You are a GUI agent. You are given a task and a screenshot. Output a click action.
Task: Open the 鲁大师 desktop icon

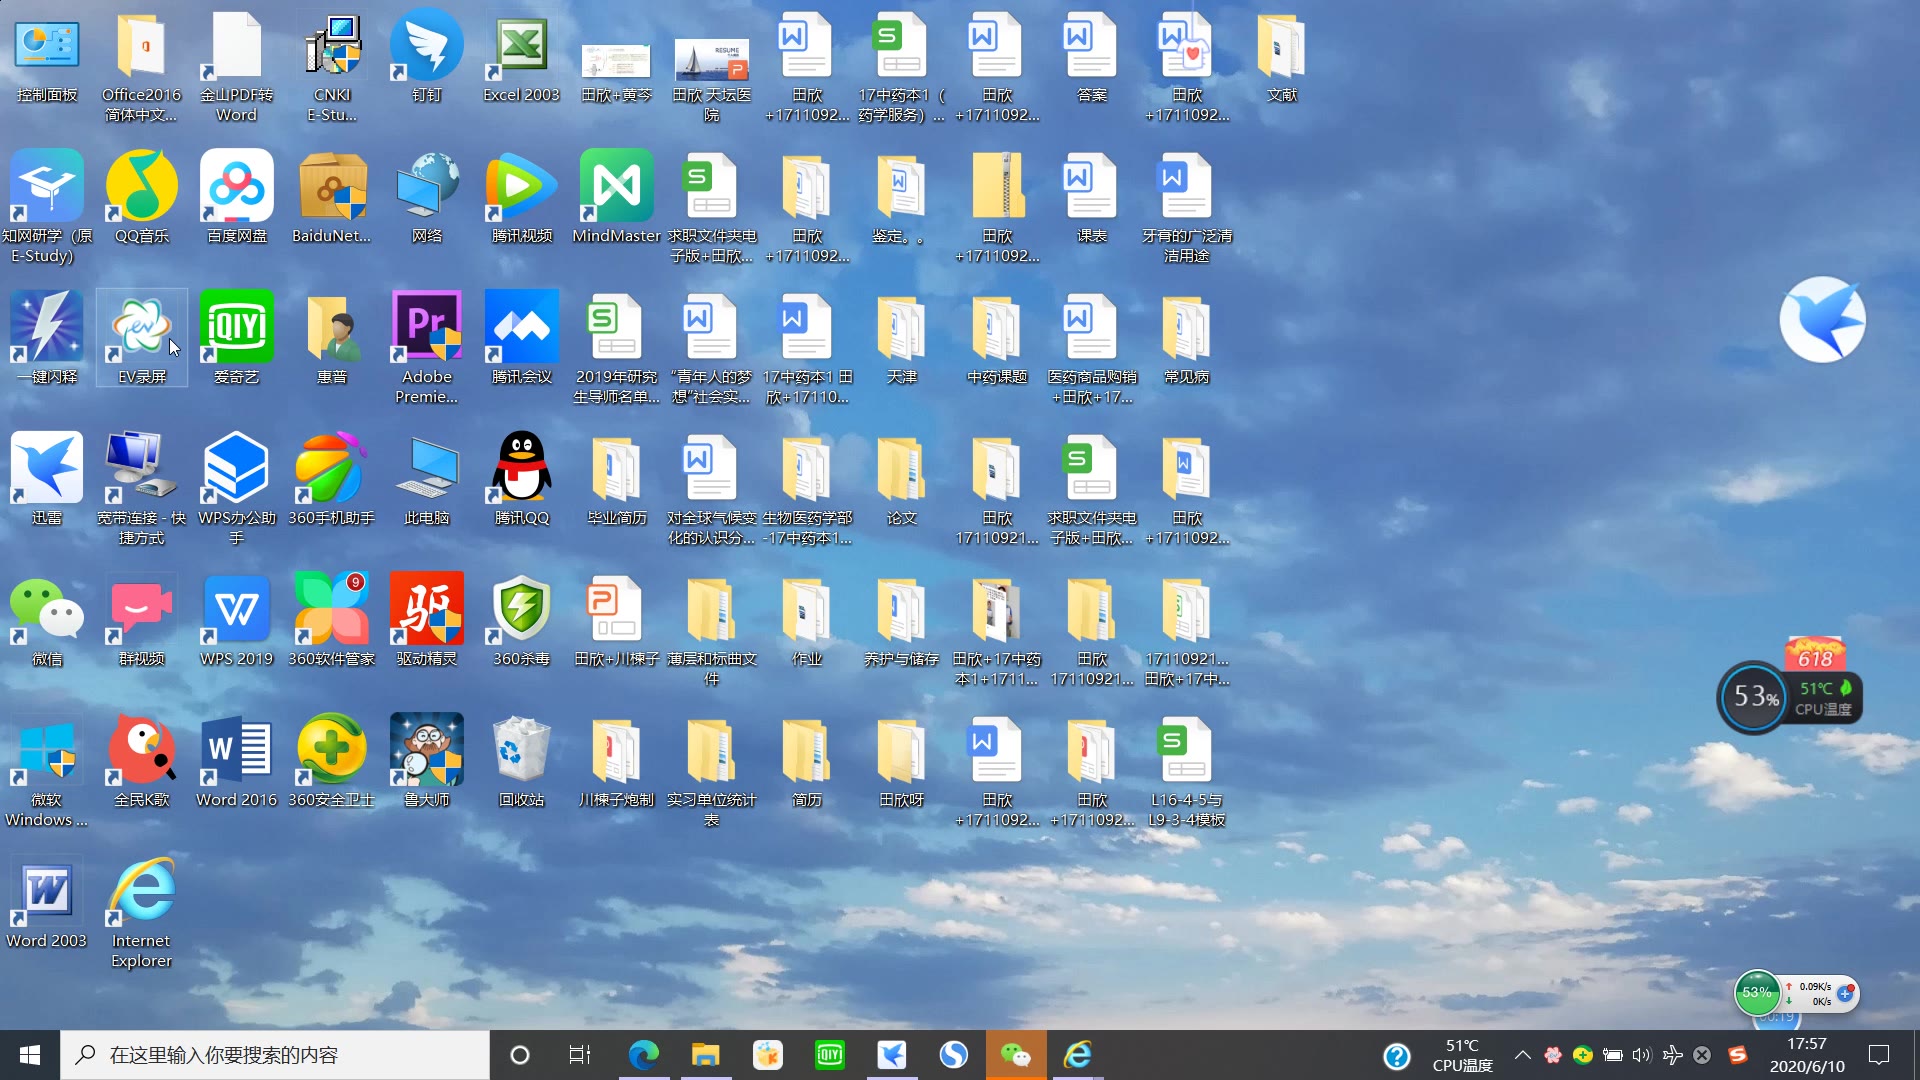coord(427,762)
